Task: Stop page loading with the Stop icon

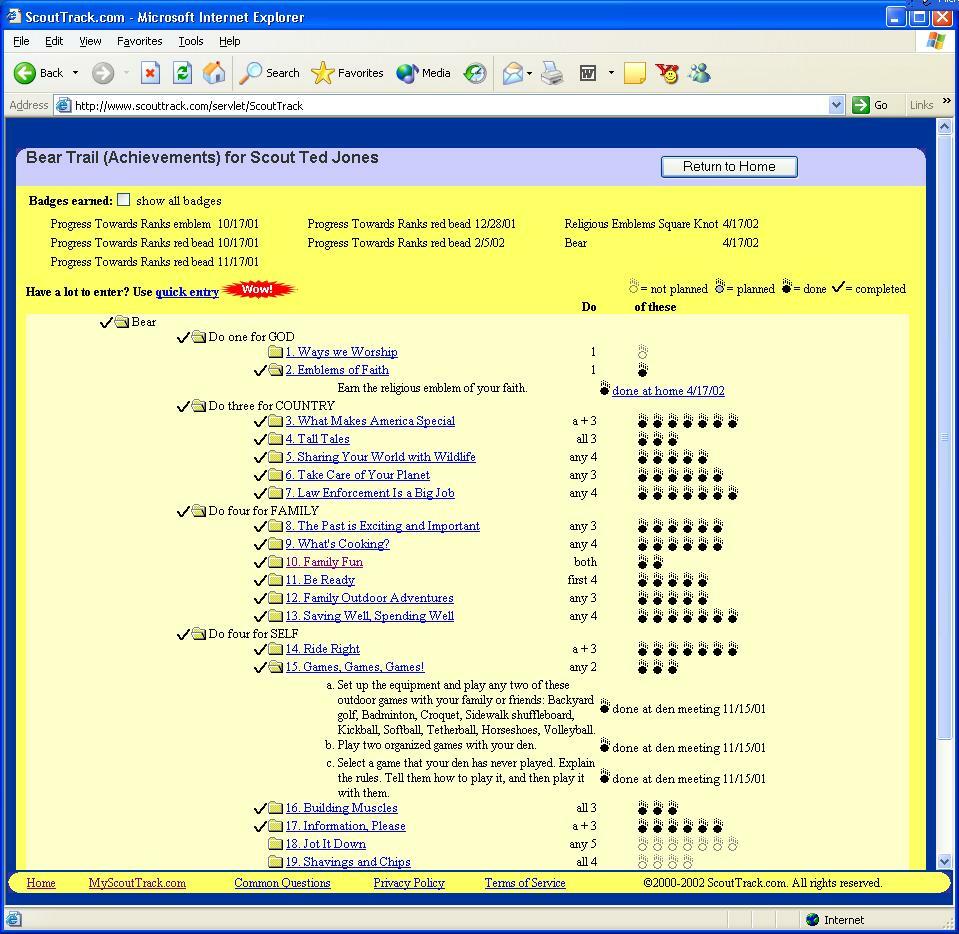Action: click(150, 73)
